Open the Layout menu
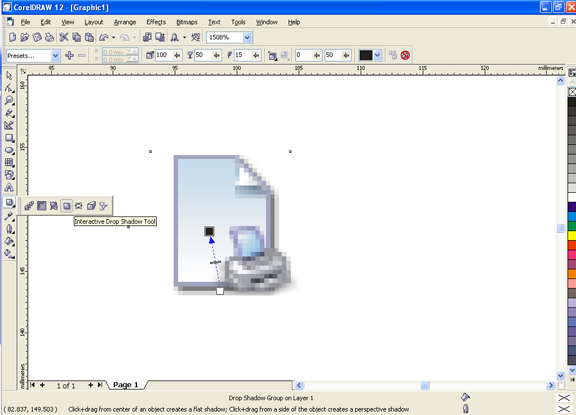Image resolution: width=576 pixels, height=415 pixels. click(x=94, y=22)
